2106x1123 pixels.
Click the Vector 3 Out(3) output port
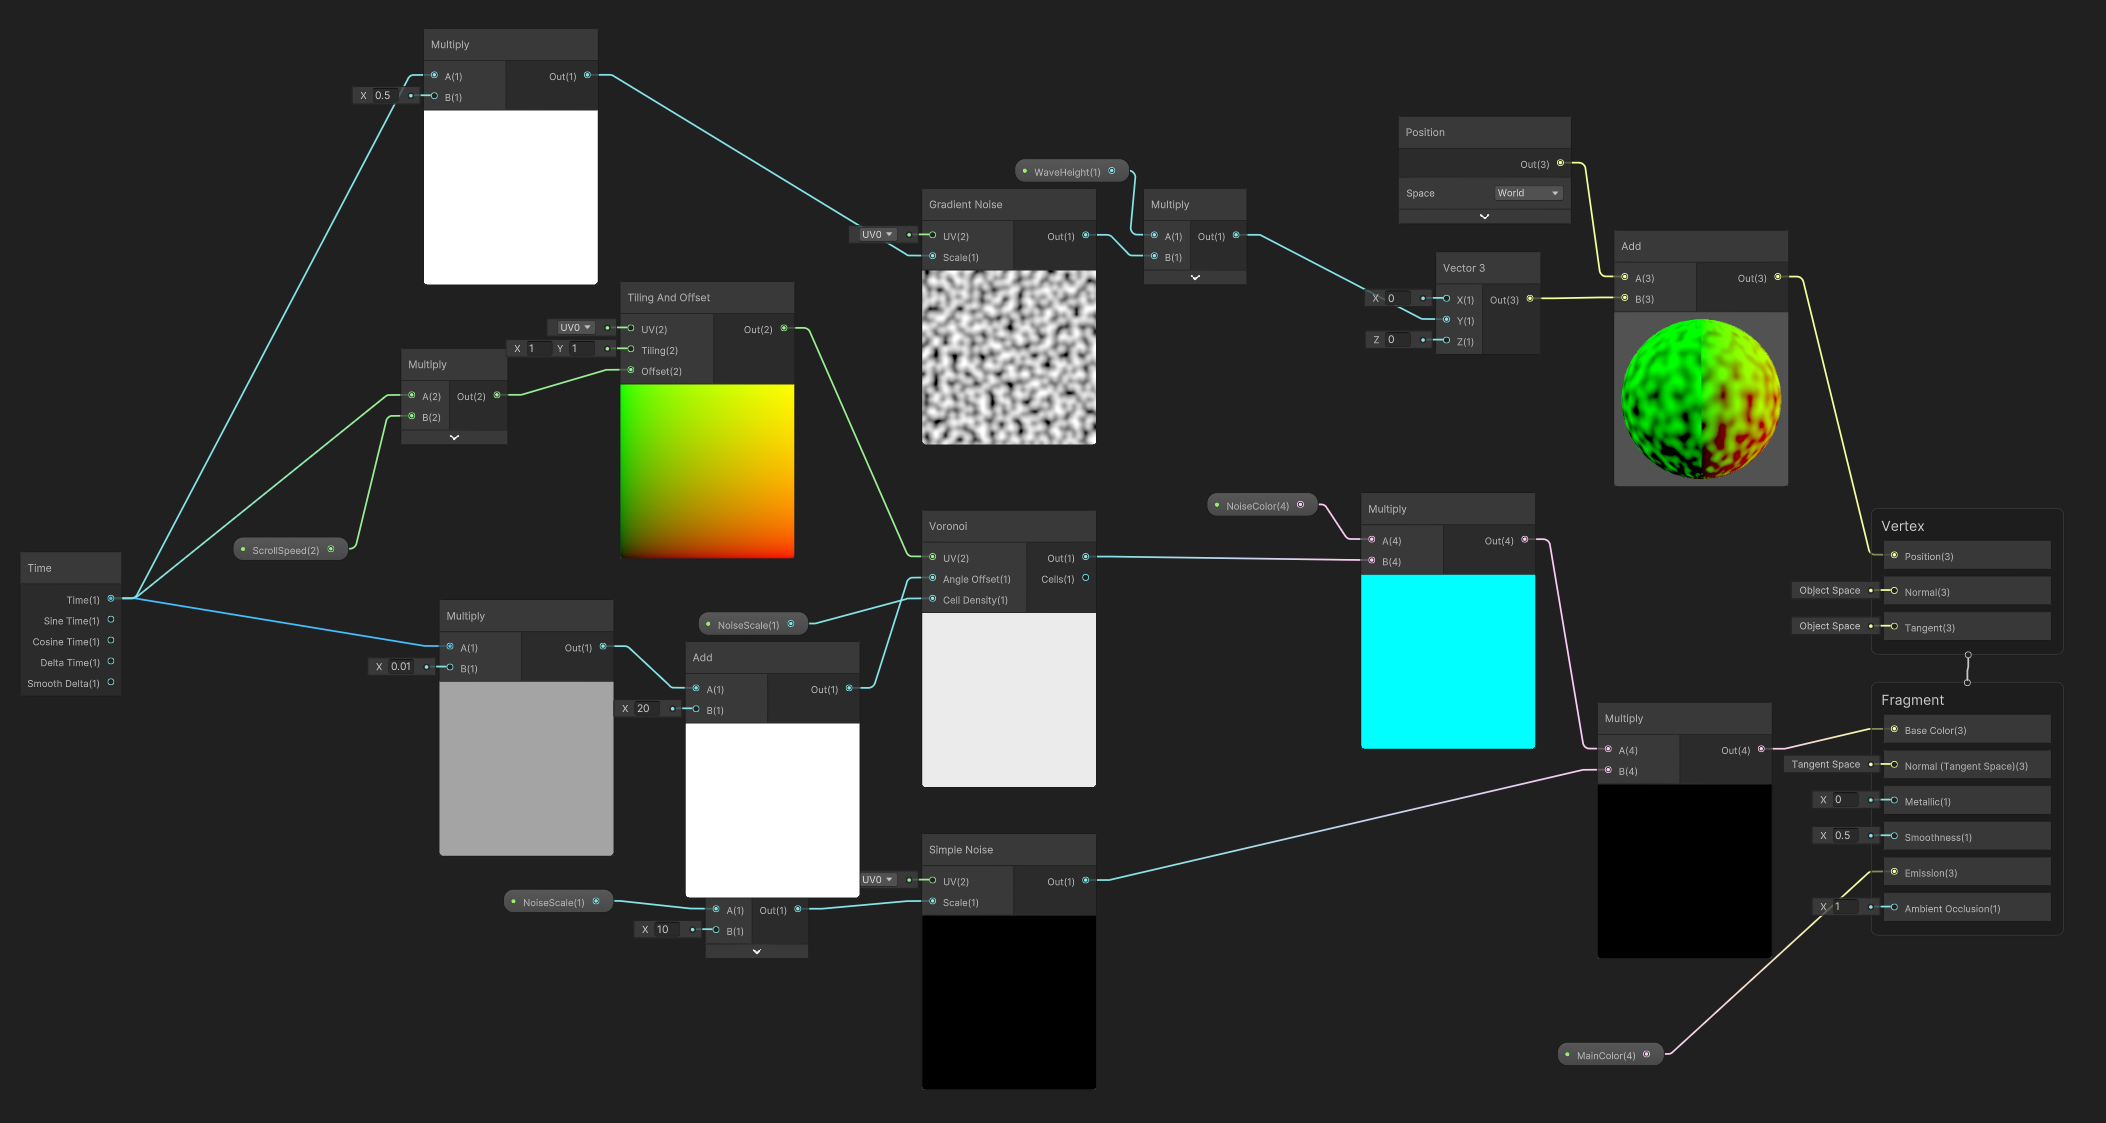point(1530,299)
